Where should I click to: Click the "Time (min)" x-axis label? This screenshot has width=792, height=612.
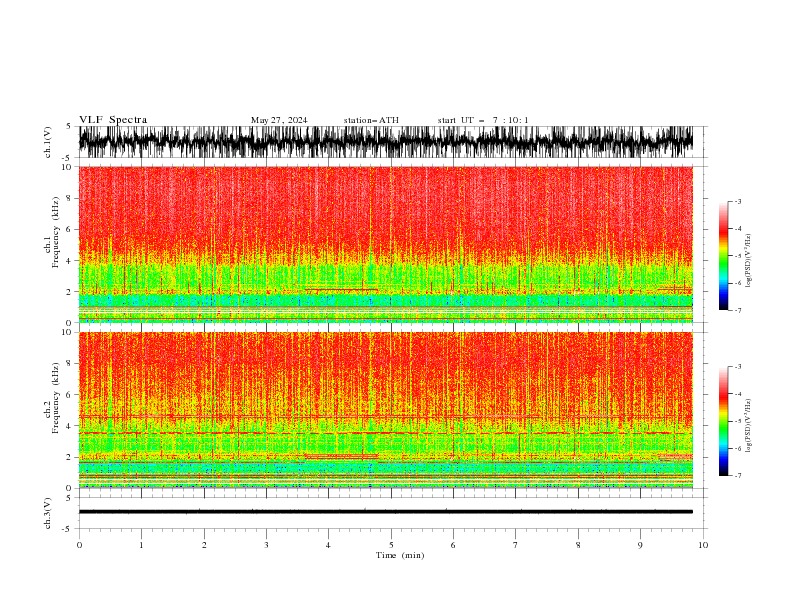point(400,555)
